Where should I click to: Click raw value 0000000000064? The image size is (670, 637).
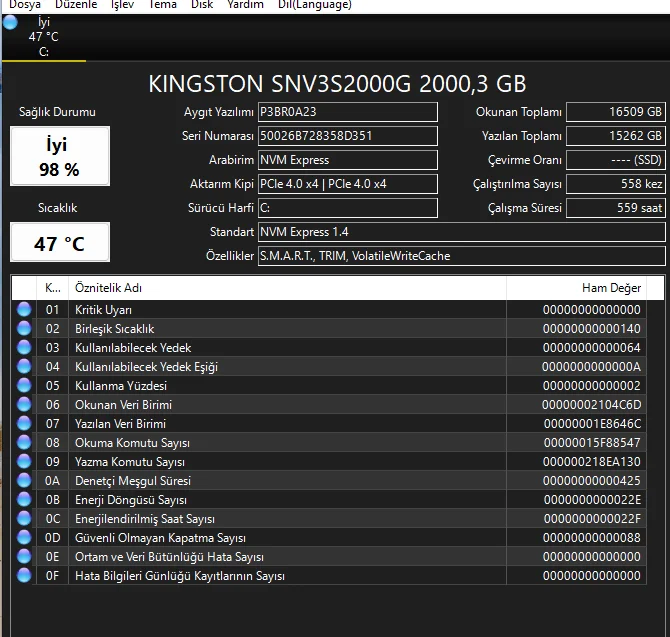(592, 348)
